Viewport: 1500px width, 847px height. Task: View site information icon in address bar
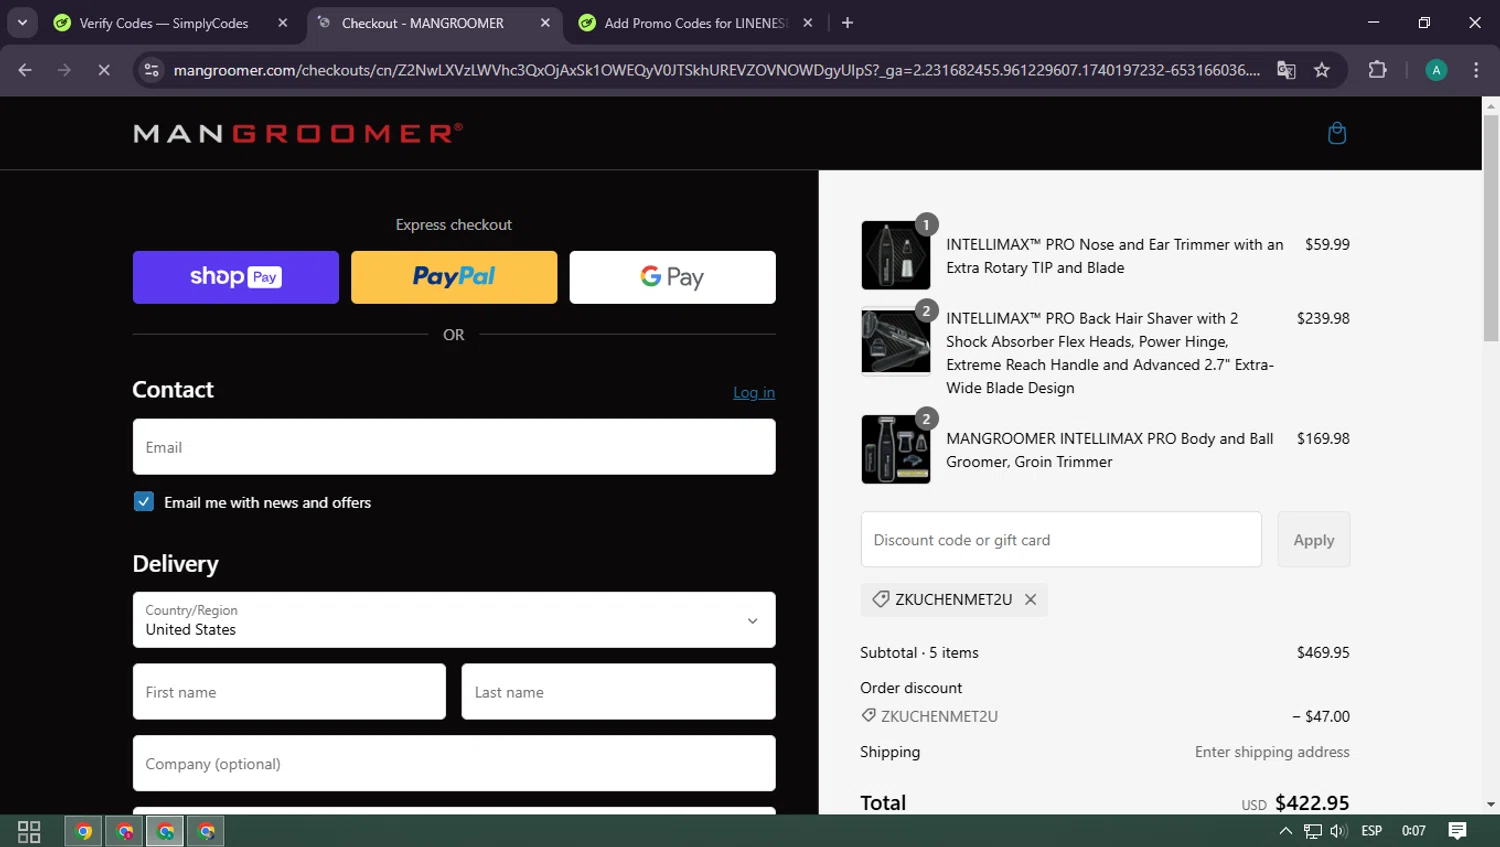pyautogui.click(x=151, y=70)
